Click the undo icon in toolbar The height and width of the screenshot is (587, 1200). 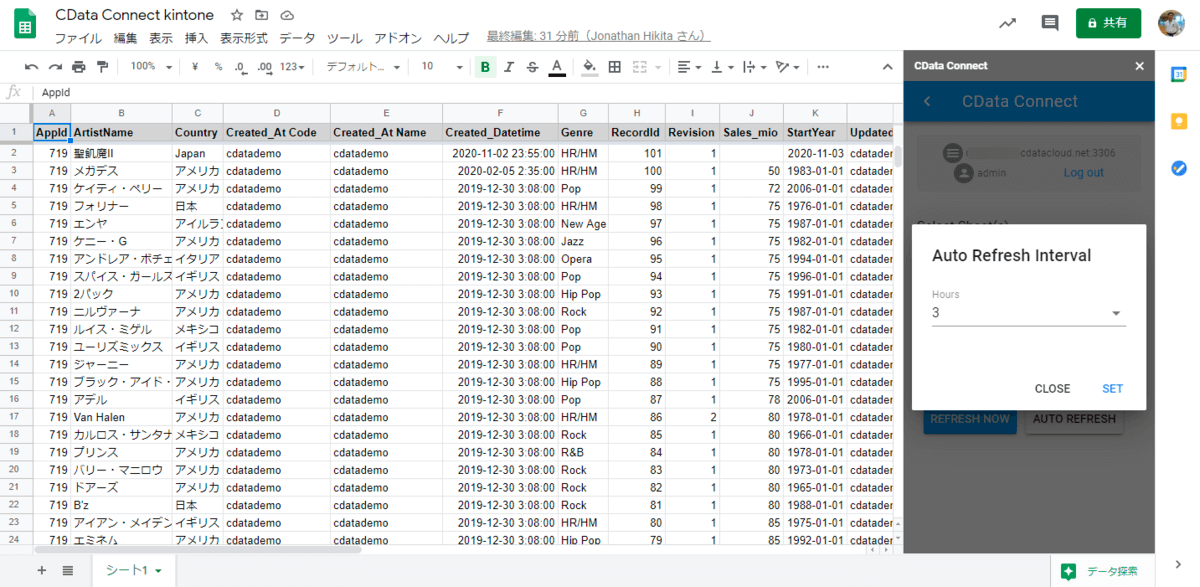32,67
